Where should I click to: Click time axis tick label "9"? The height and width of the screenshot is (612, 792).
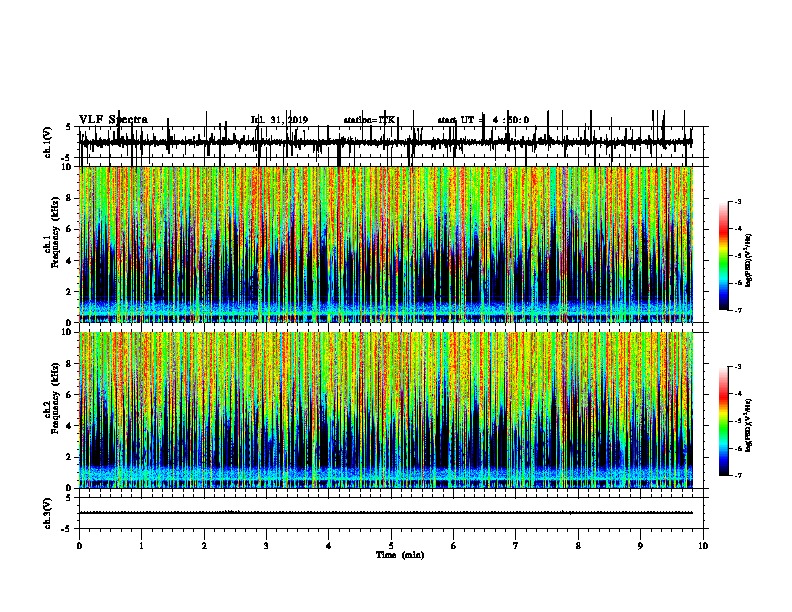(640, 546)
